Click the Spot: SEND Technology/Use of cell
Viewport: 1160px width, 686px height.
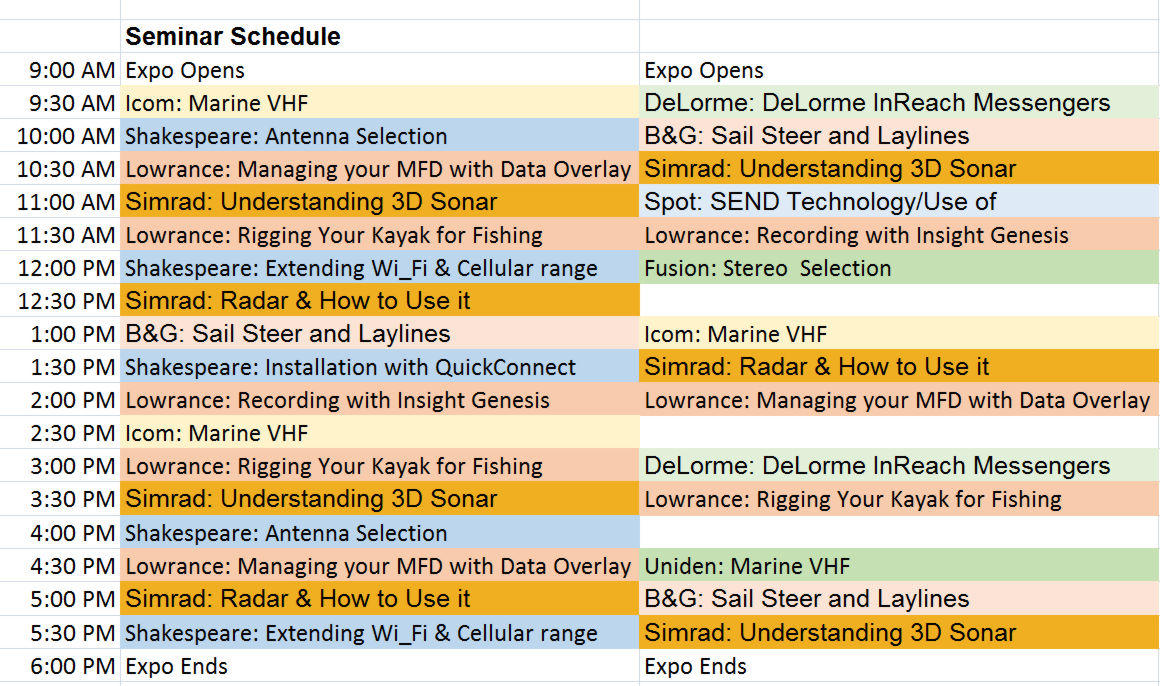pyautogui.click(x=899, y=201)
